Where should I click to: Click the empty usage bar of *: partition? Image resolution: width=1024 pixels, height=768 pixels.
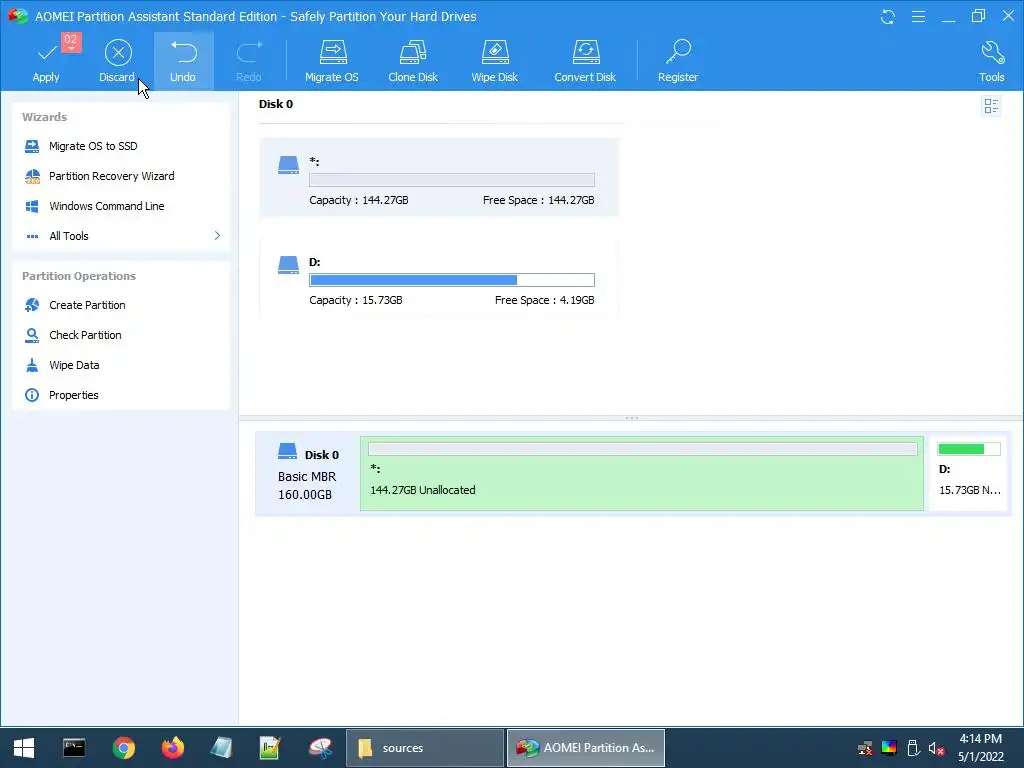pos(452,180)
